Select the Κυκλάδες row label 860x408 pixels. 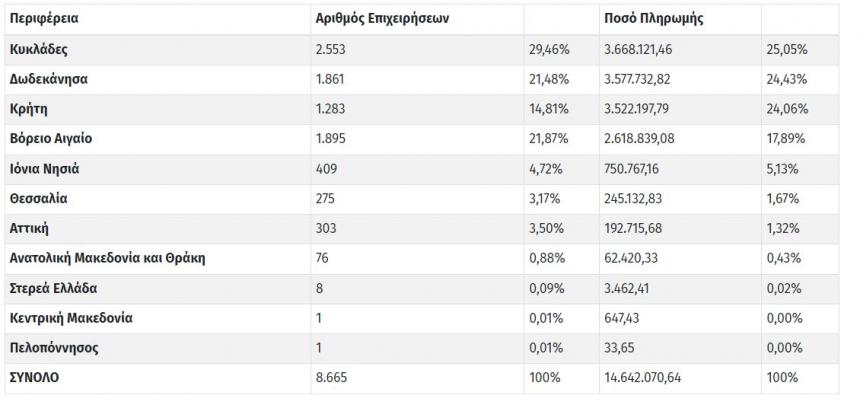(x=38, y=49)
